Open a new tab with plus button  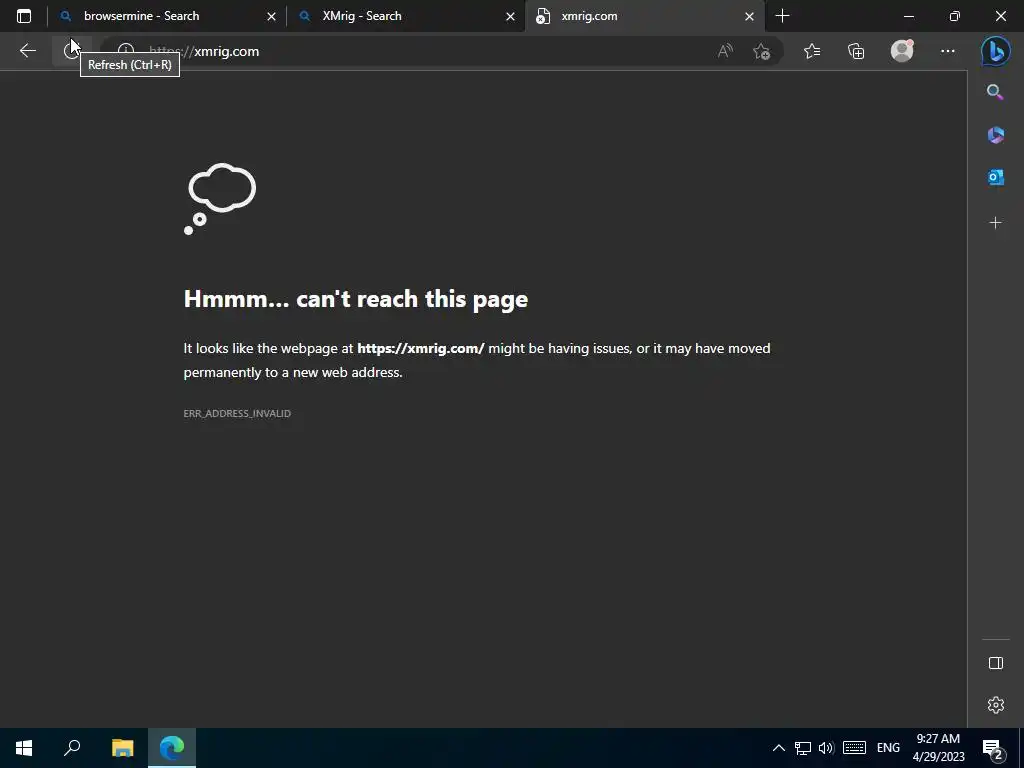[782, 16]
